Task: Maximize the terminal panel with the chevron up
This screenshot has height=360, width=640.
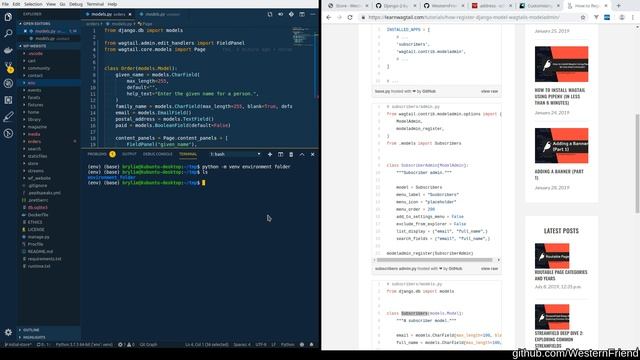Action: 302,154
